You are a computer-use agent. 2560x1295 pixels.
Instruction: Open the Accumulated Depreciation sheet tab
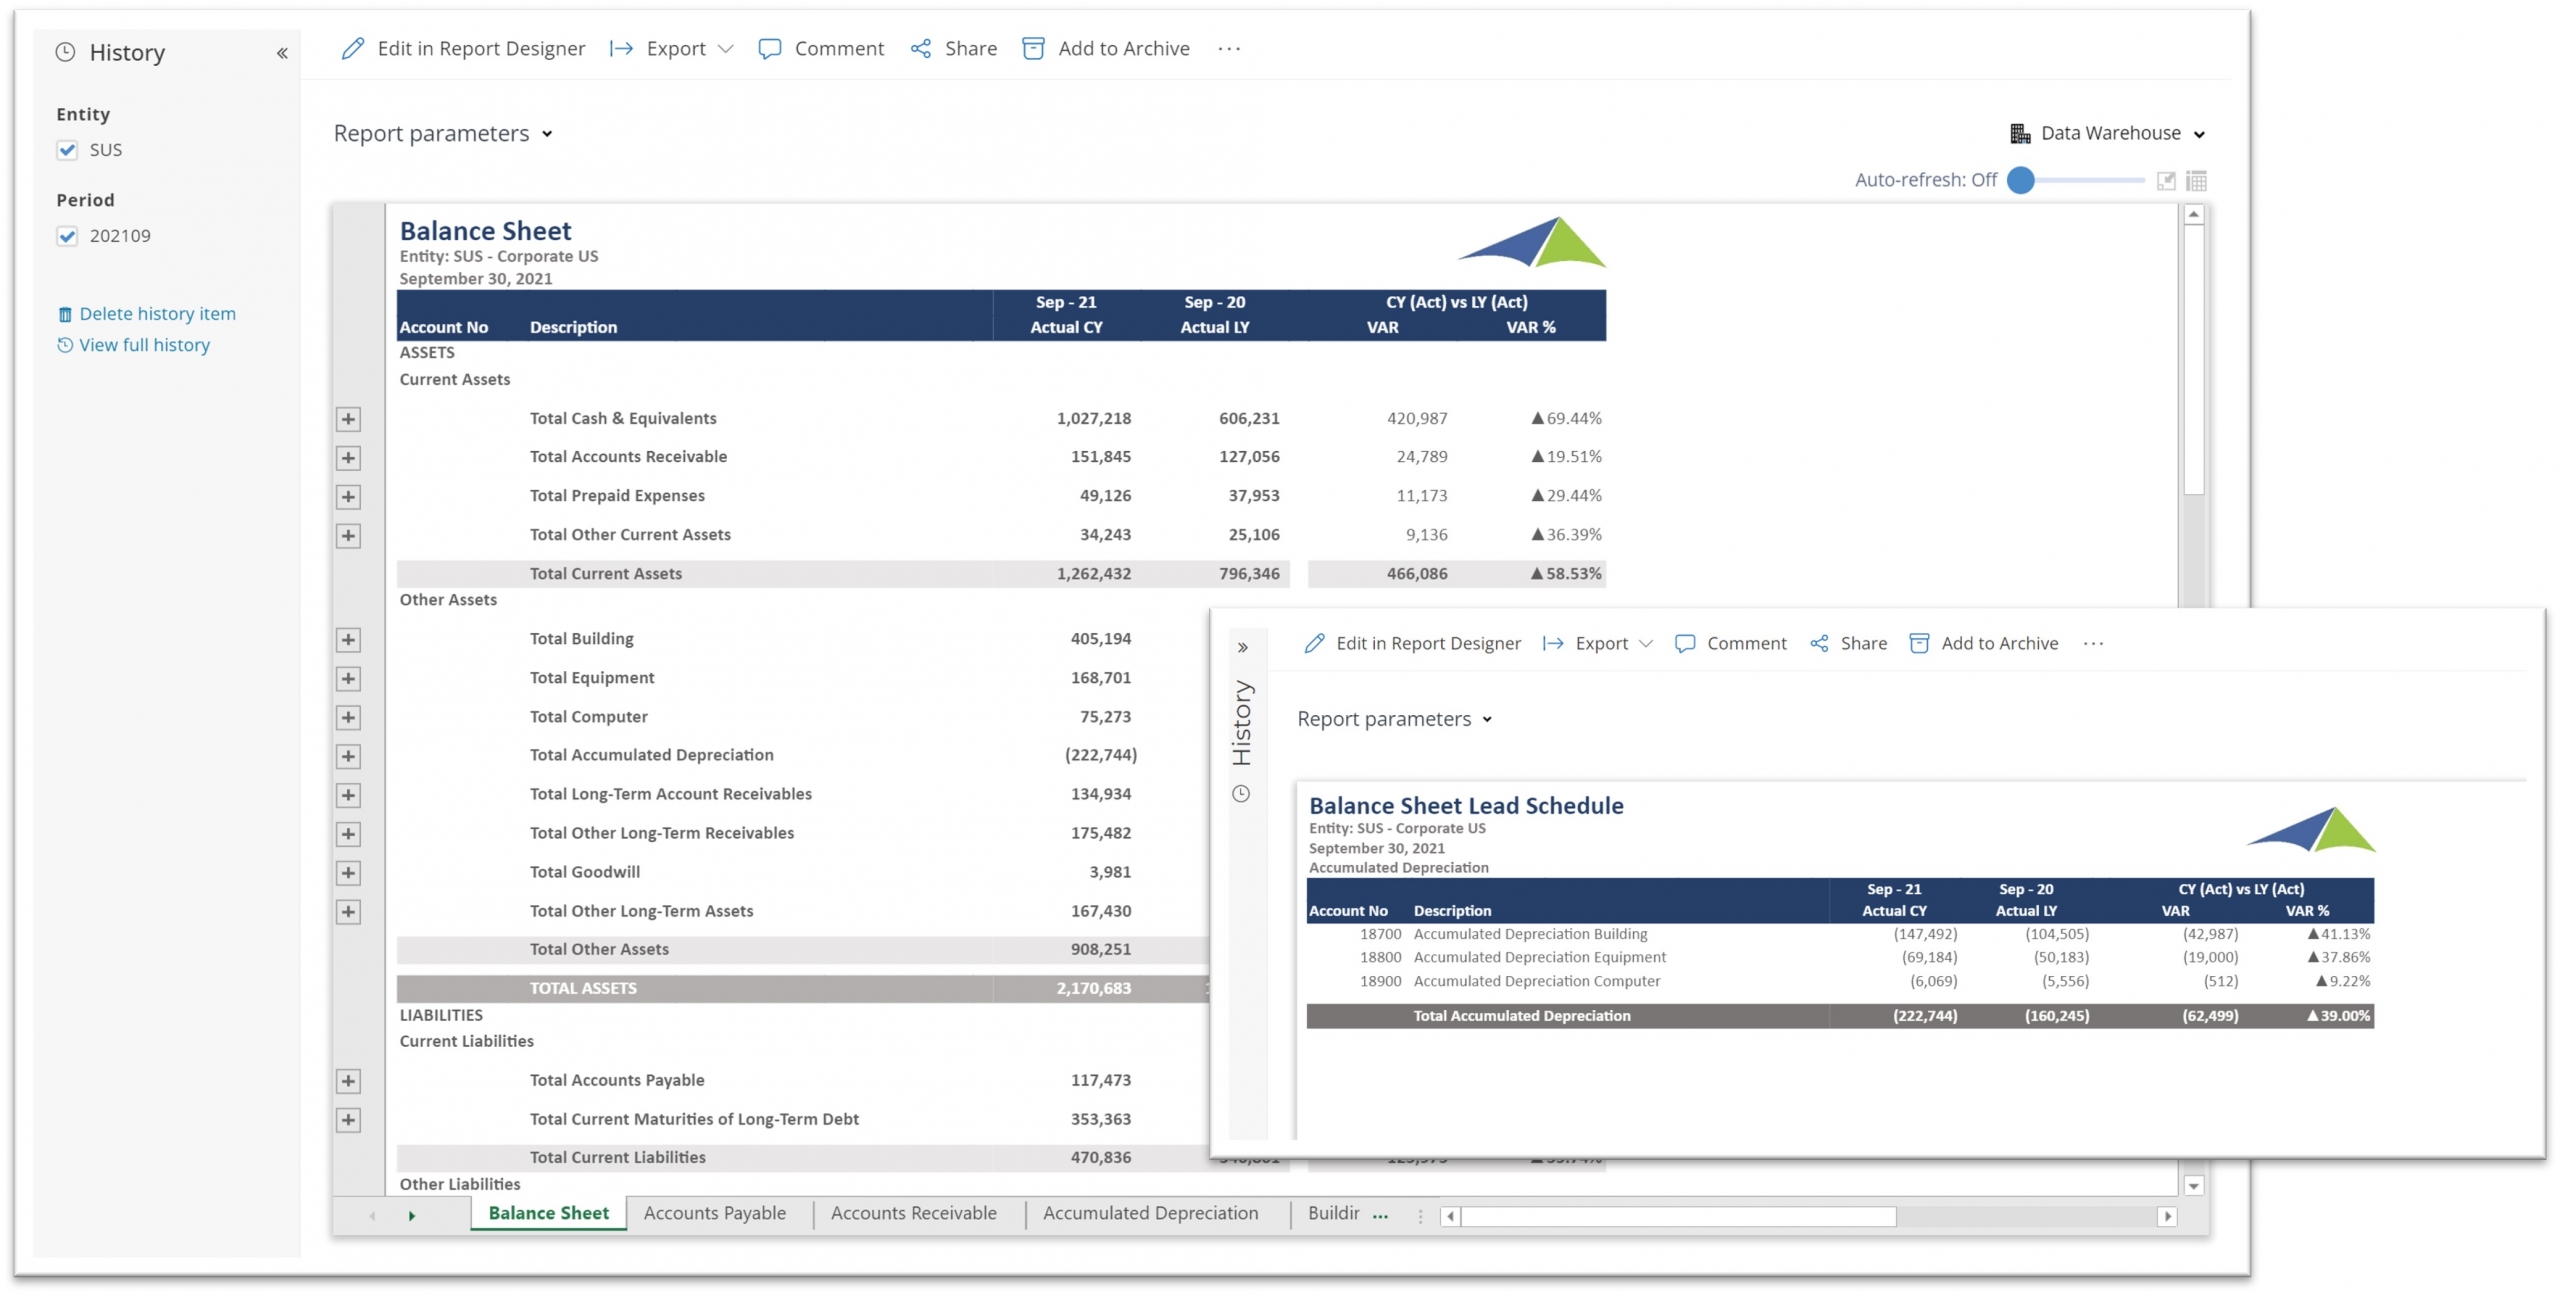[1150, 1213]
